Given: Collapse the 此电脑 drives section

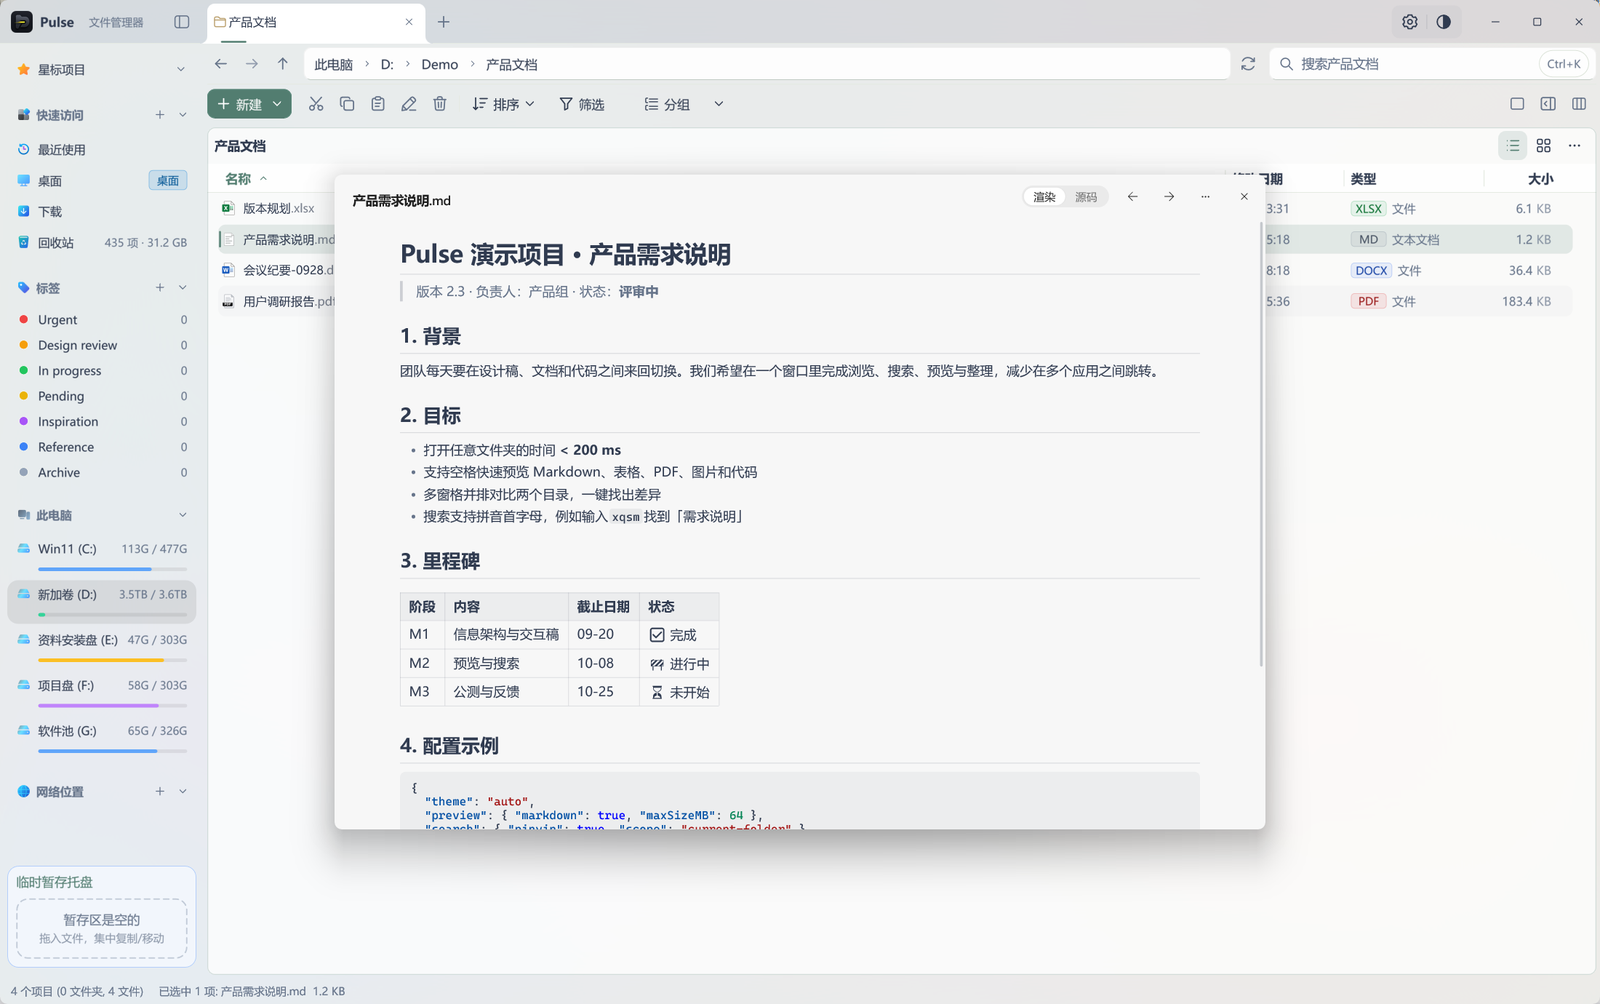Looking at the screenshot, I should coord(182,515).
